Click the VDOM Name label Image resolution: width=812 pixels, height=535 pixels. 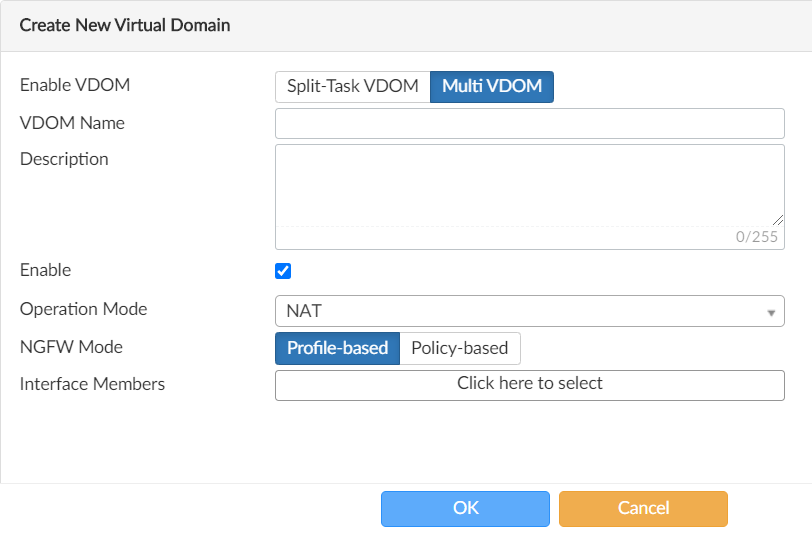pos(72,123)
